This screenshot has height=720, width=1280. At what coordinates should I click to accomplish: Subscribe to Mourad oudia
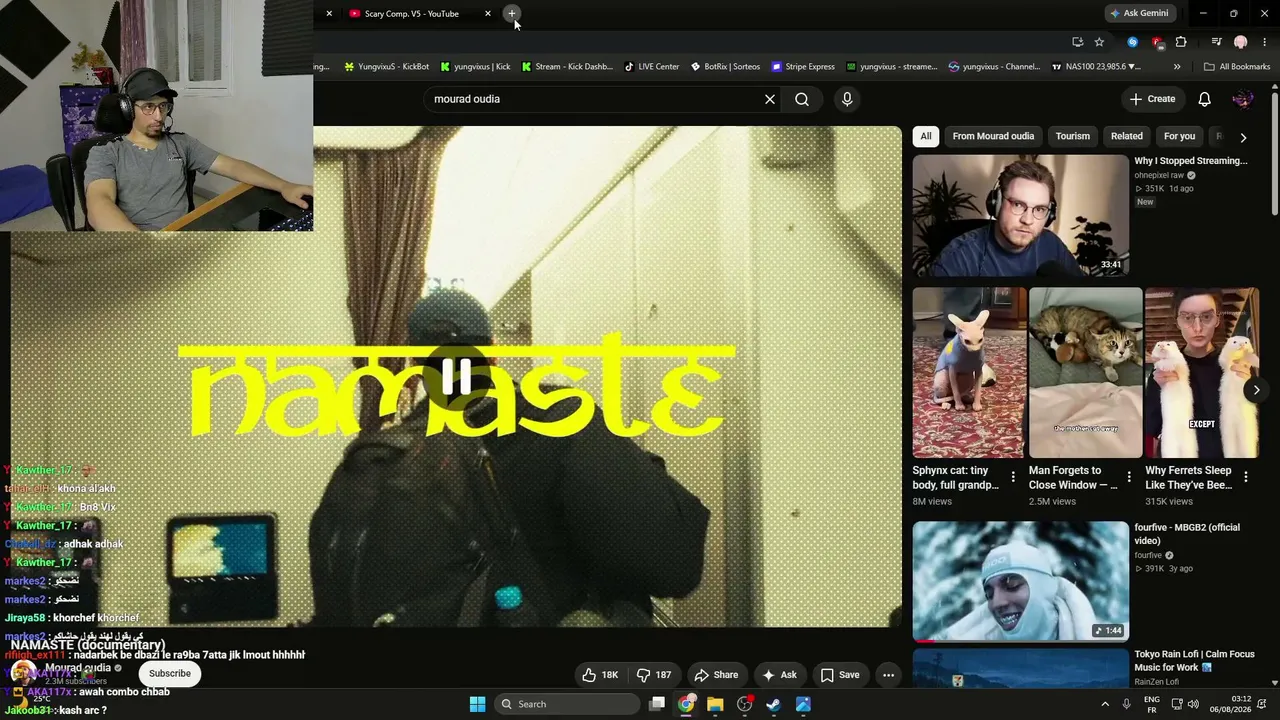point(170,673)
